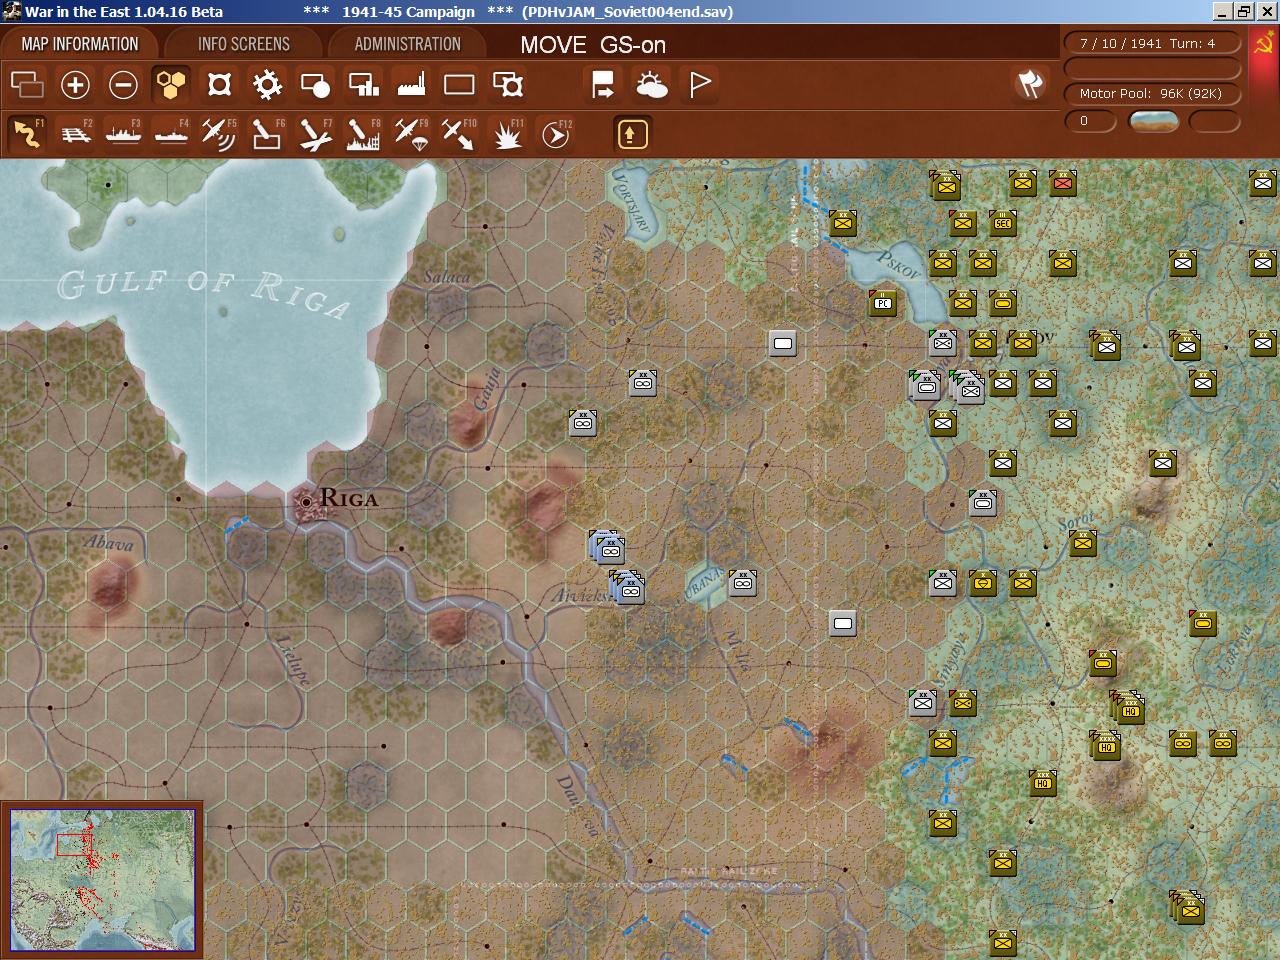Click the F12 circled arrow icon
Screen dimensions: 1280x960
pyautogui.click(x=555, y=134)
